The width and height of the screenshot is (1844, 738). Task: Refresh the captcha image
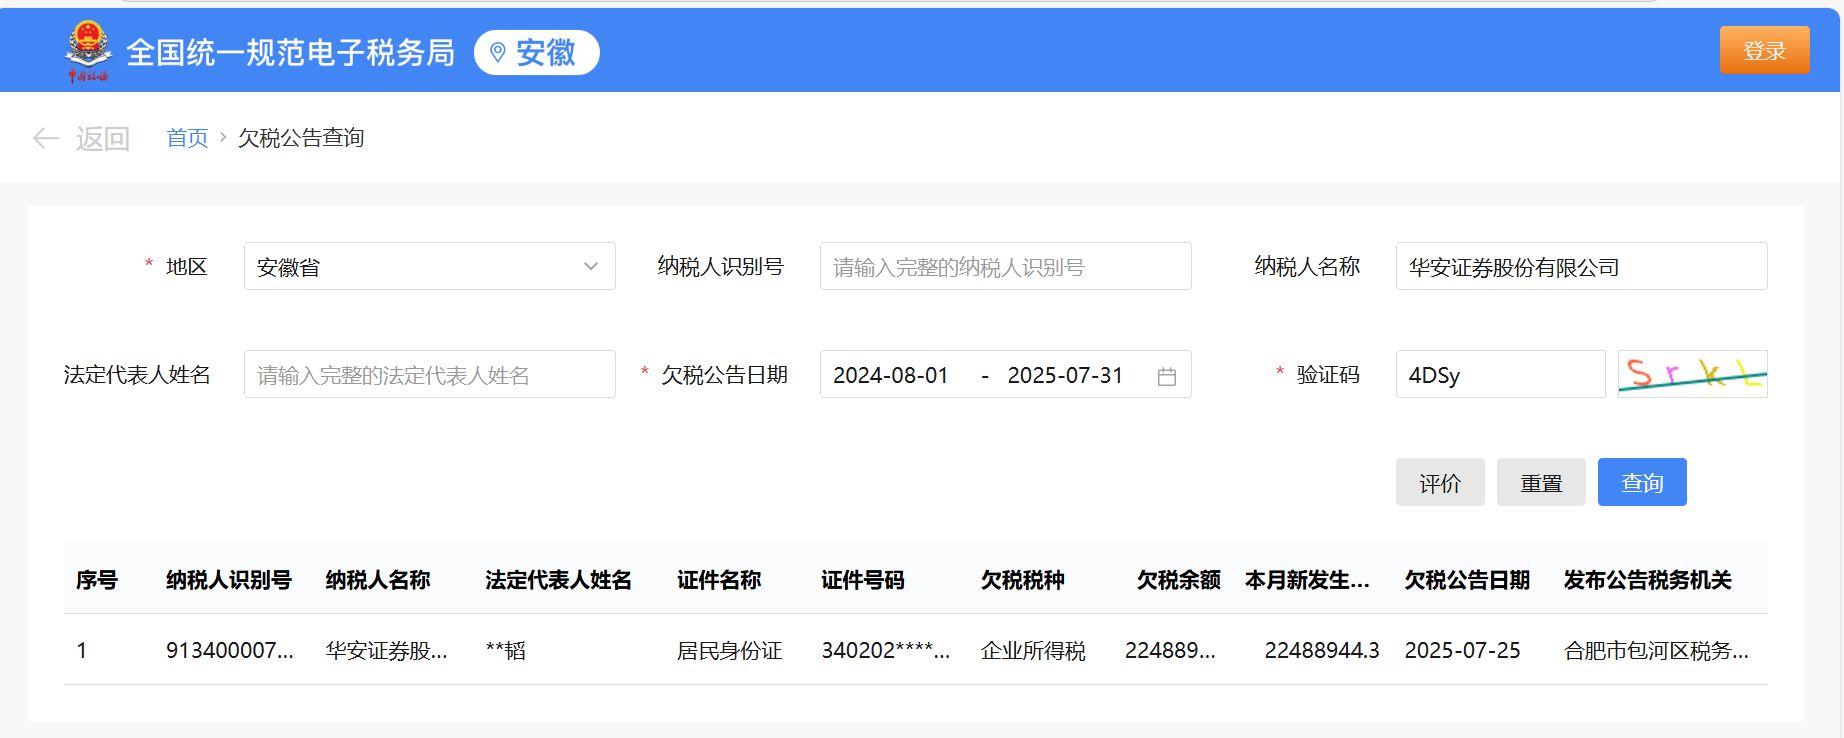pos(1692,374)
